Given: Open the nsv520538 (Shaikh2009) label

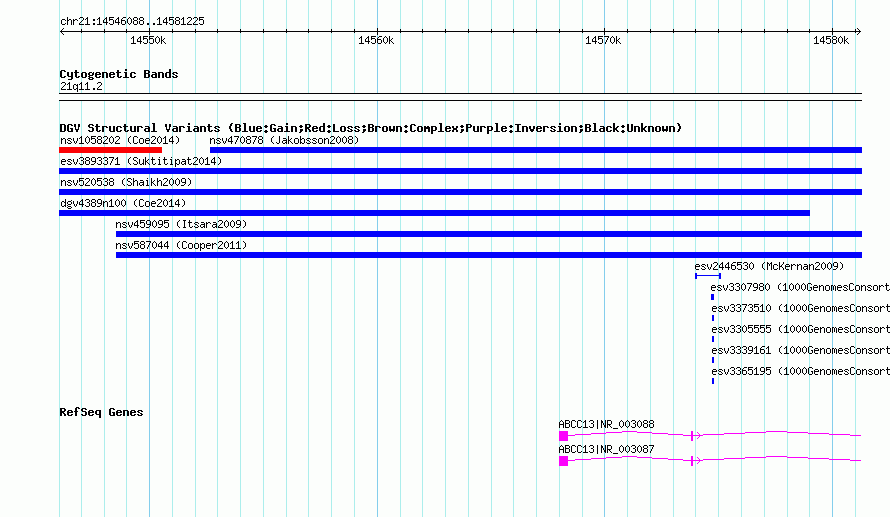Looking at the screenshot, I should coord(126,182).
